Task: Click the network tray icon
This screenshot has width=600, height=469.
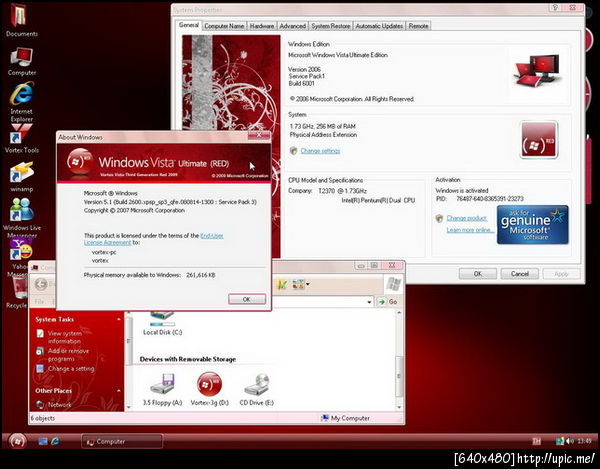Action: pyautogui.click(x=560, y=441)
